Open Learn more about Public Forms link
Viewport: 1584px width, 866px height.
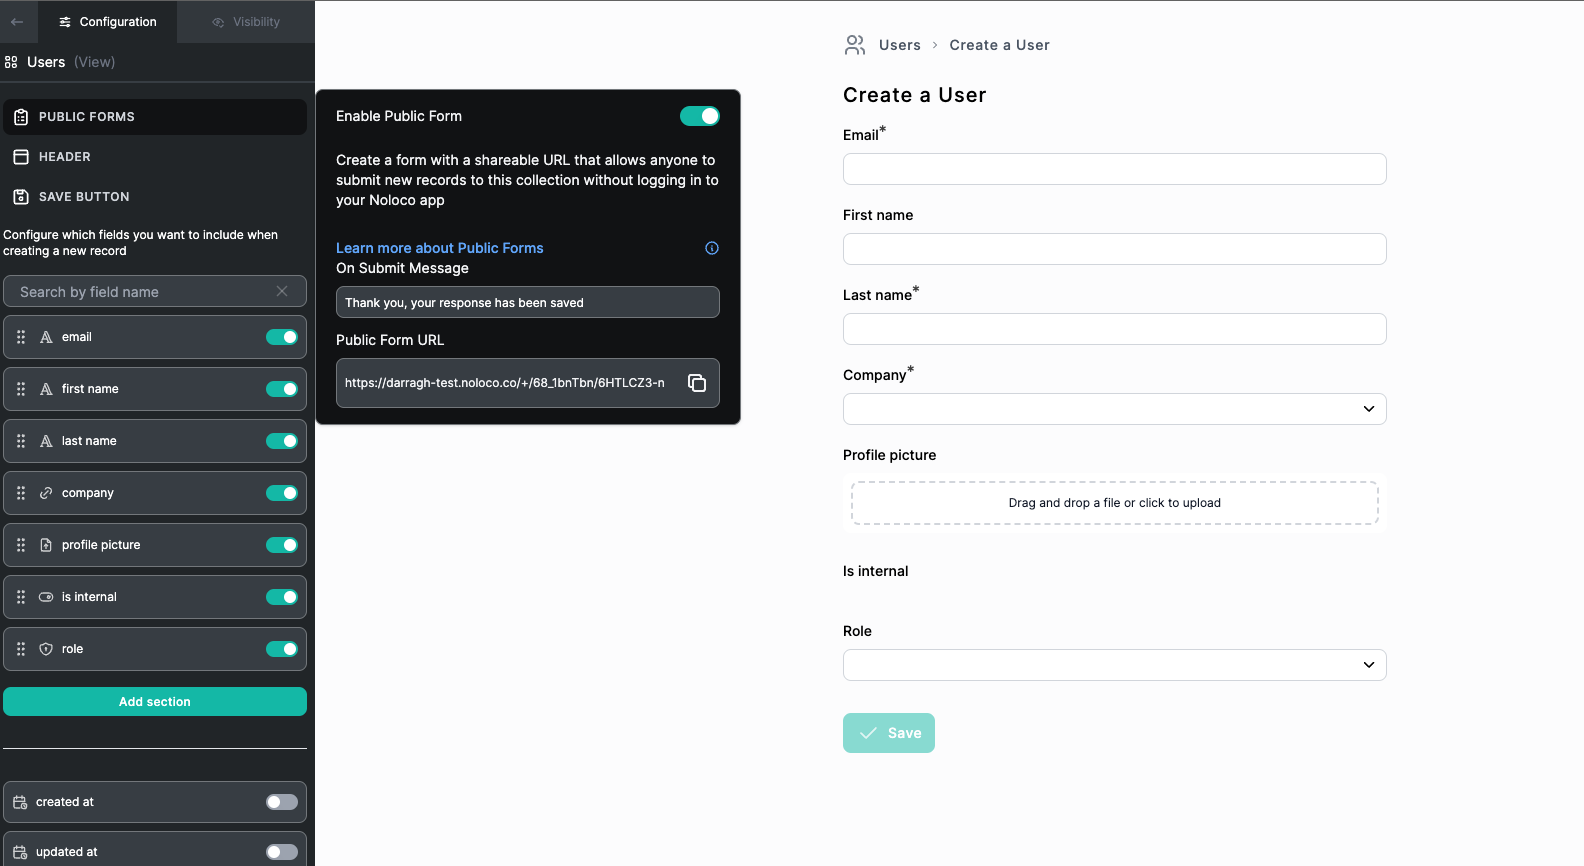[440, 248]
